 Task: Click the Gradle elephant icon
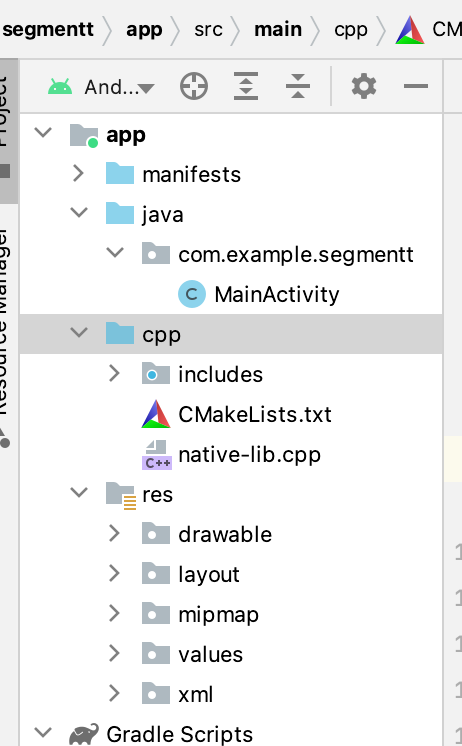[84, 734]
